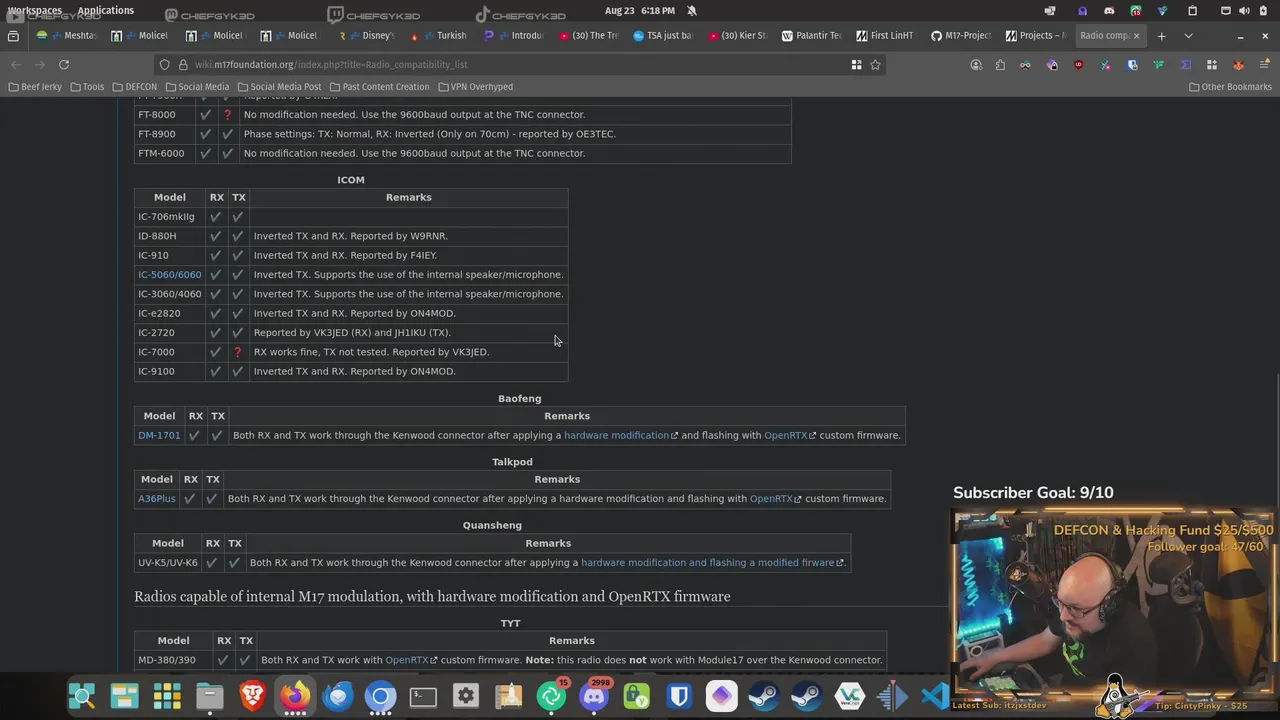Switch to the M17-Project GitHub tab
The image size is (1280, 720).
point(960,36)
